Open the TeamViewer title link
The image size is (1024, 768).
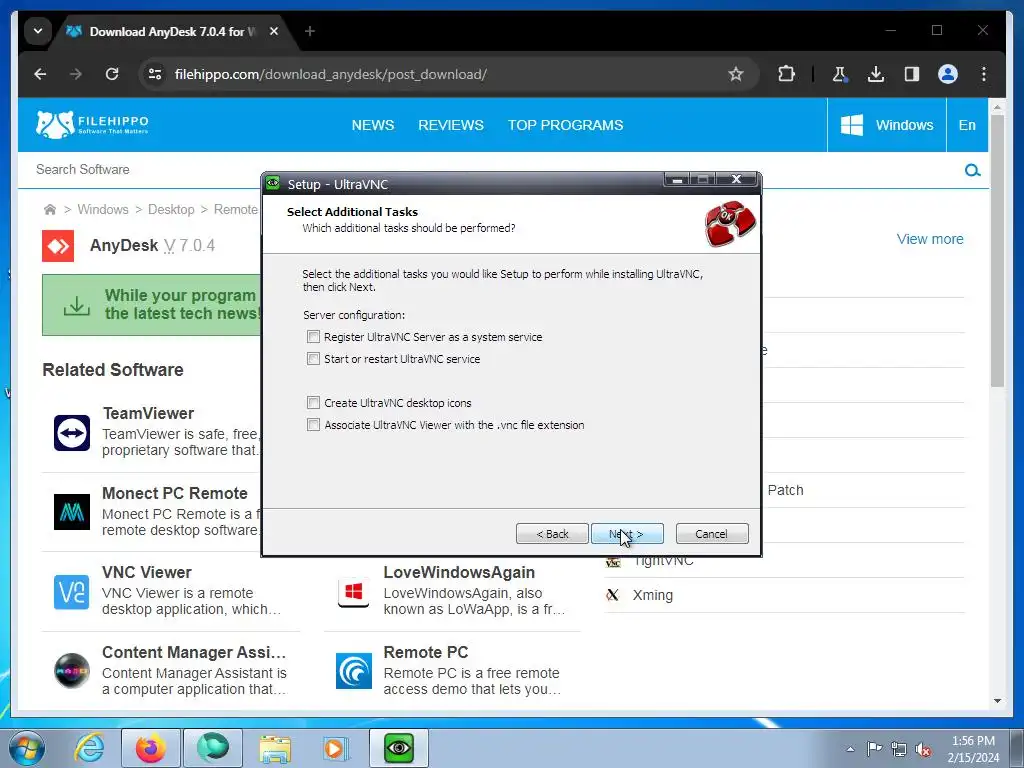(148, 413)
